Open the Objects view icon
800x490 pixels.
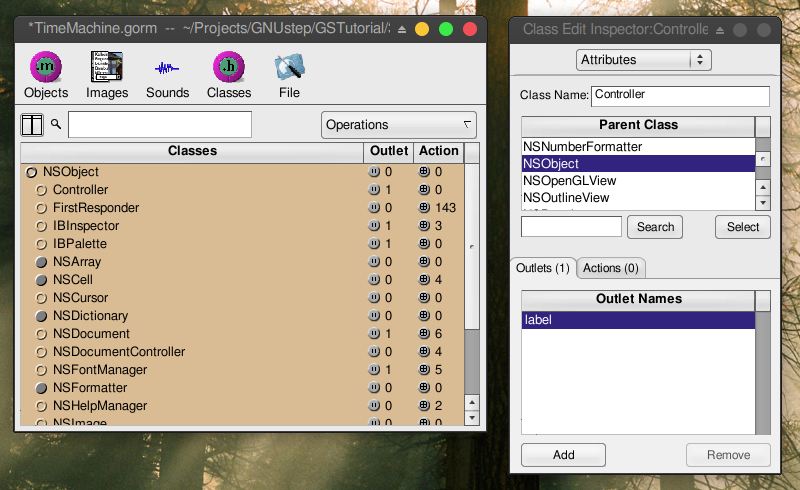[x=45, y=68]
